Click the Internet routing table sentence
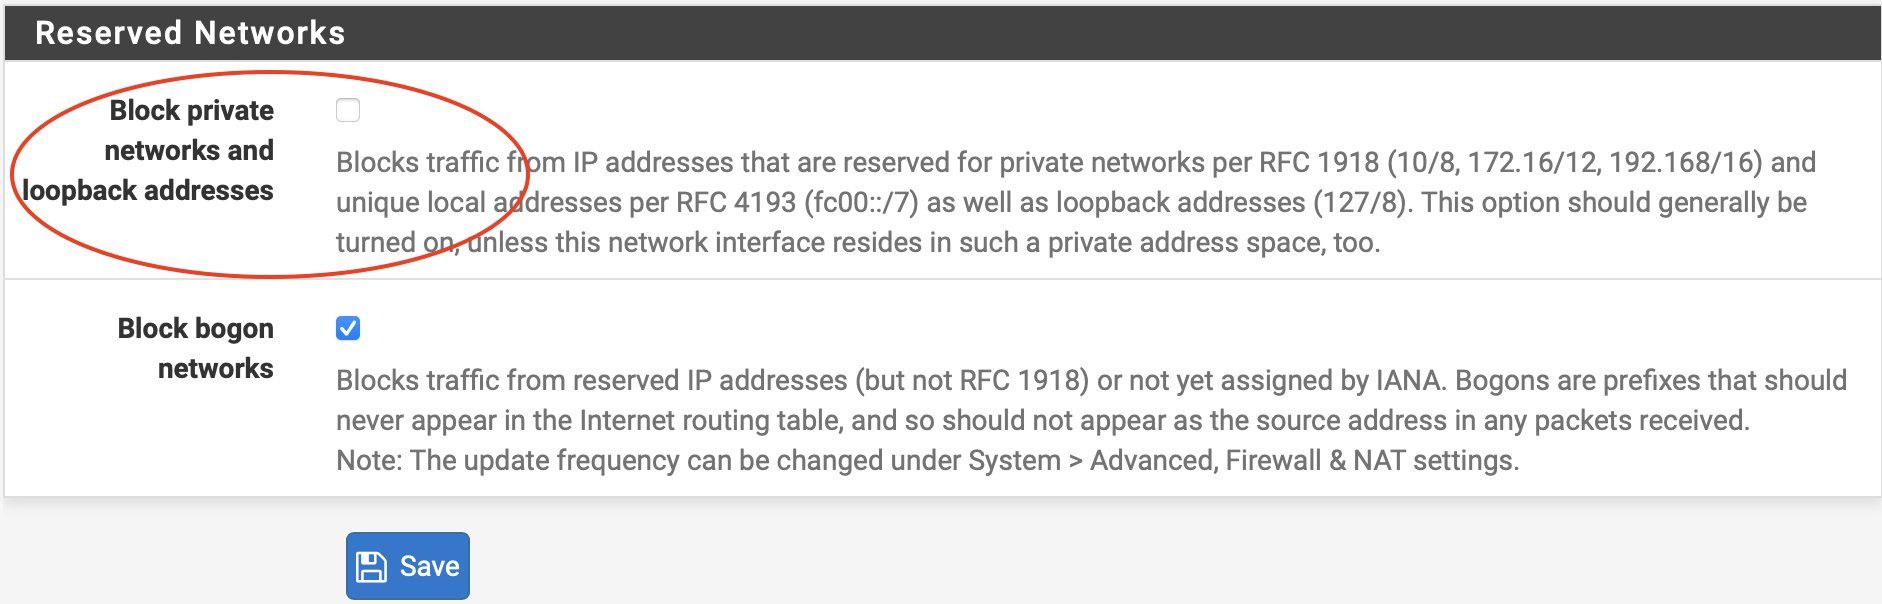The height and width of the screenshot is (604, 1882). coord(1043,421)
